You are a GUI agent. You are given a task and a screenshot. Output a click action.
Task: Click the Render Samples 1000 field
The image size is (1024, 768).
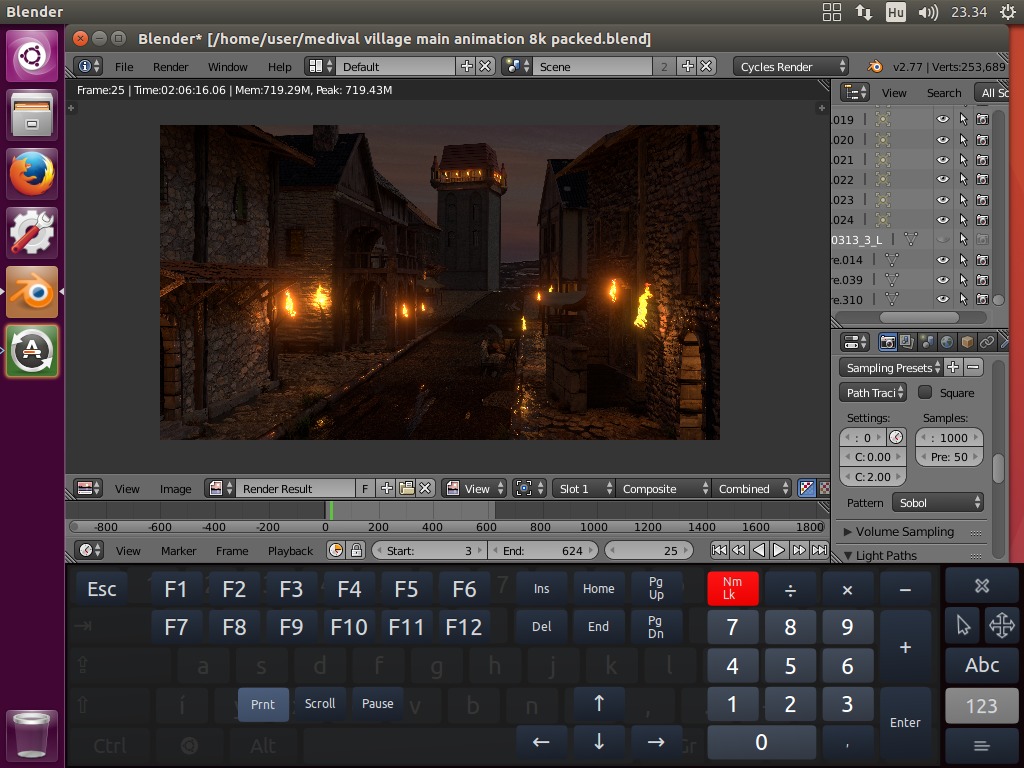coord(951,438)
